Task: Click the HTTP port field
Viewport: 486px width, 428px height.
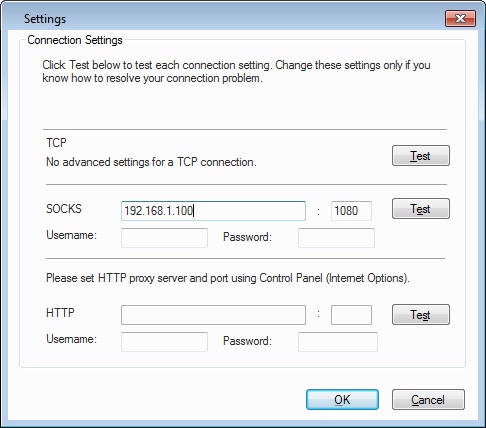Action: (x=351, y=315)
